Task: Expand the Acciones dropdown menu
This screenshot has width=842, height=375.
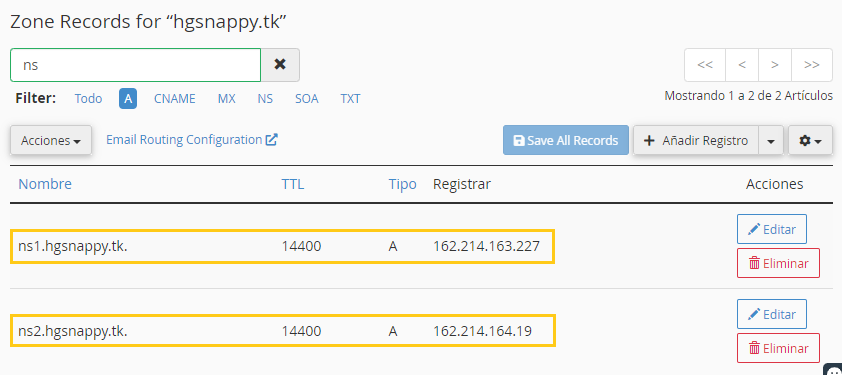Action: click(x=51, y=140)
